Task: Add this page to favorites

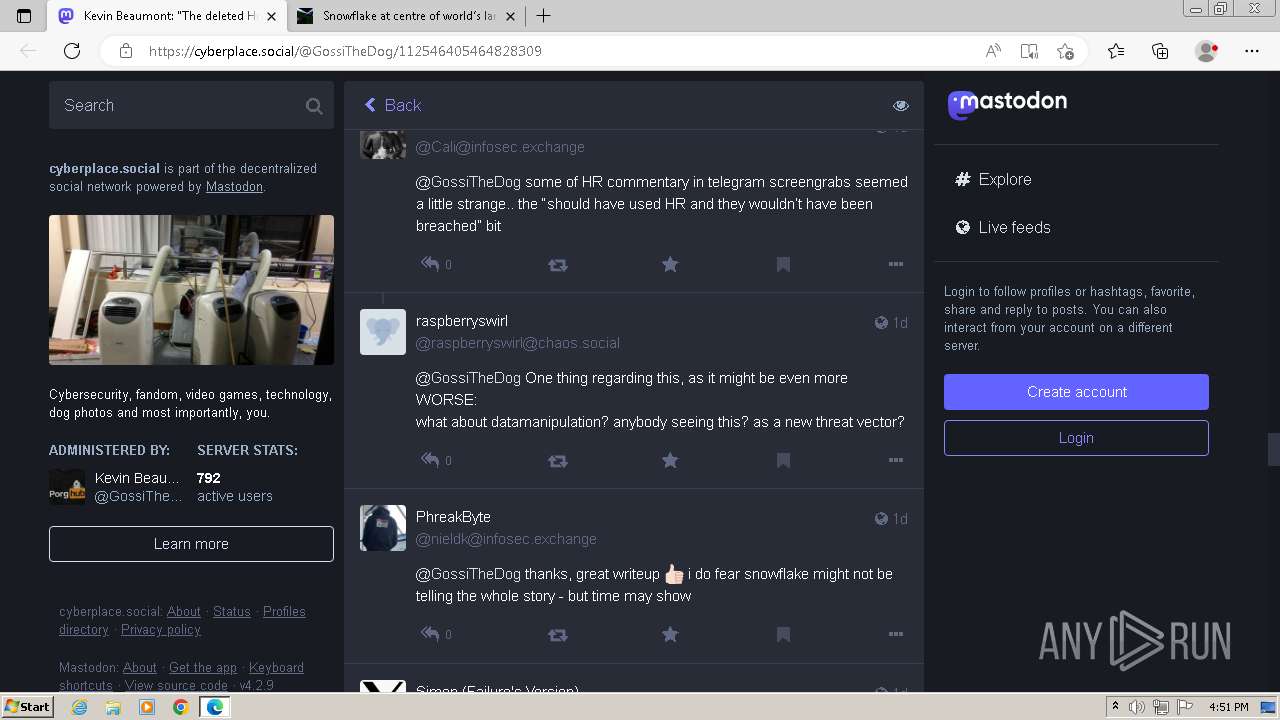Action: tap(1065, 51)
